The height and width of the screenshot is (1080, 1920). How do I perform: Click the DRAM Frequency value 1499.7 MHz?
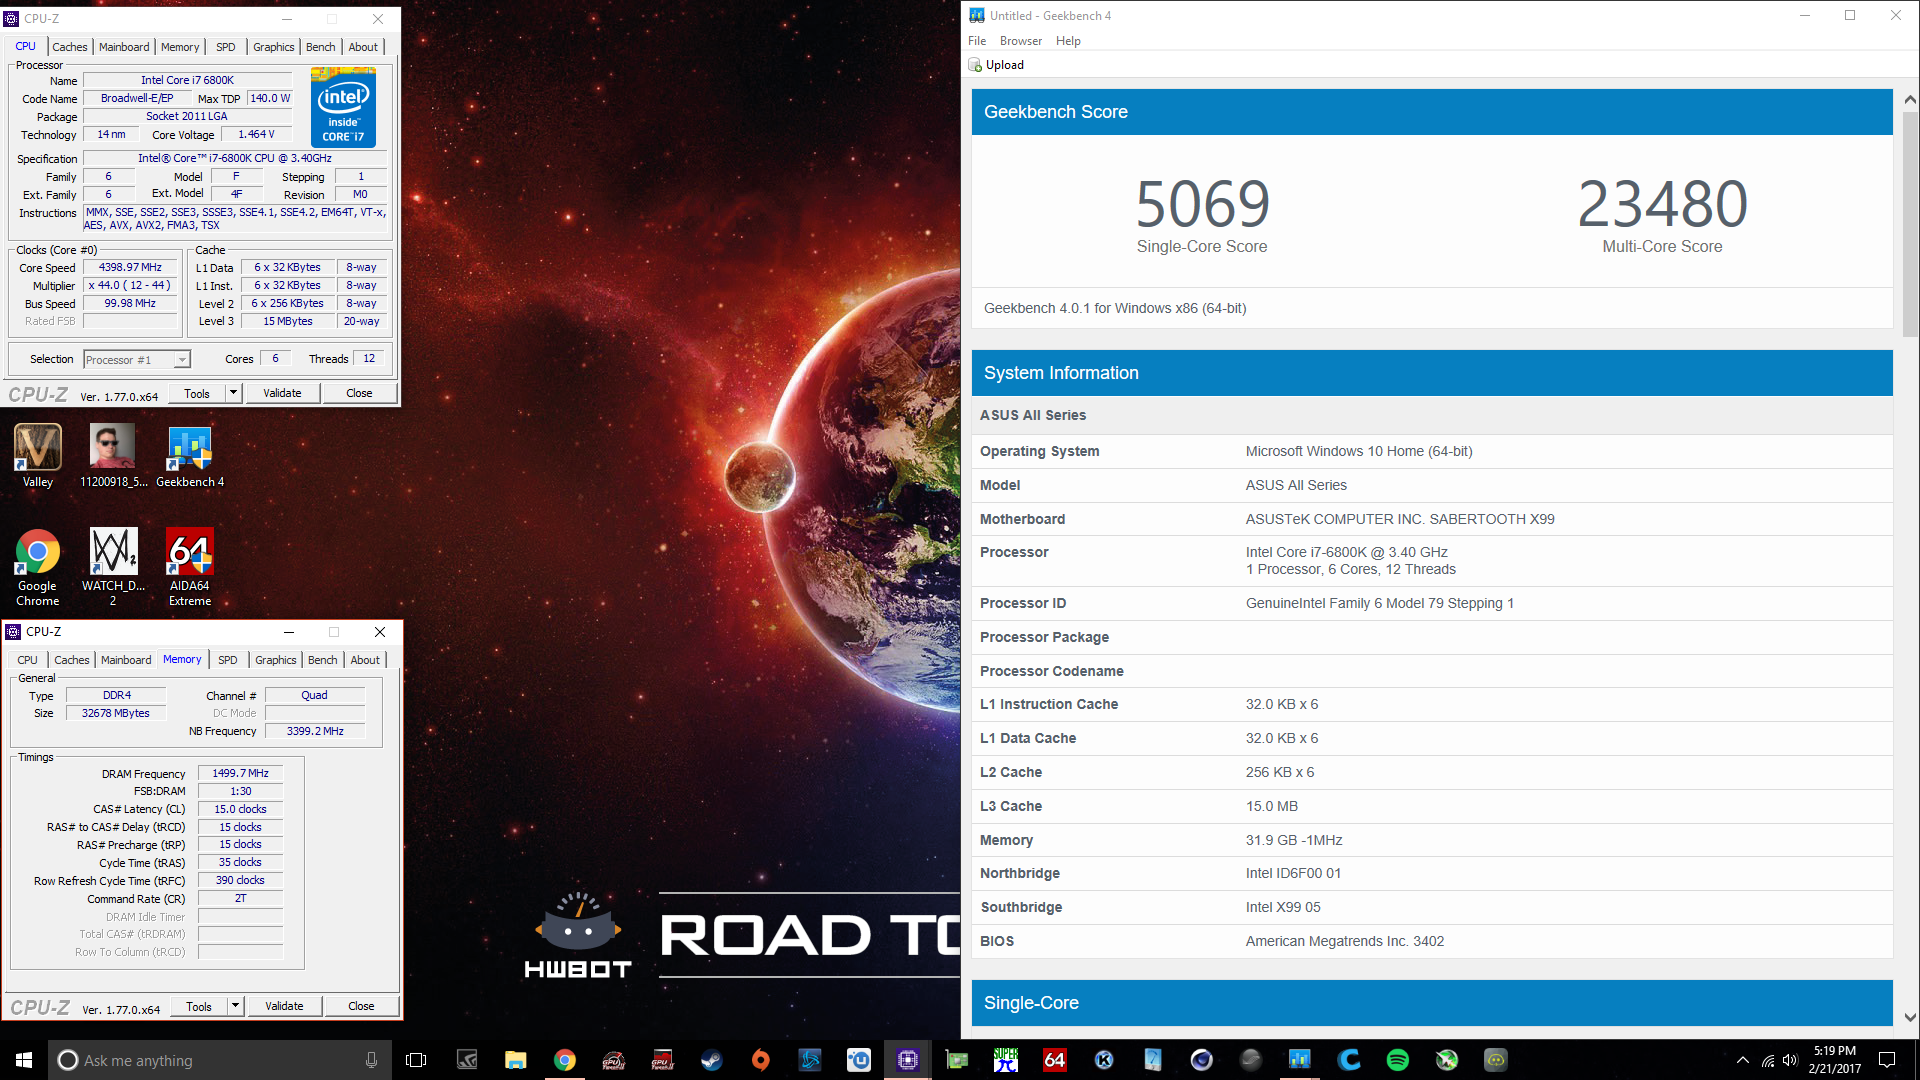click(x=240, y=773)
